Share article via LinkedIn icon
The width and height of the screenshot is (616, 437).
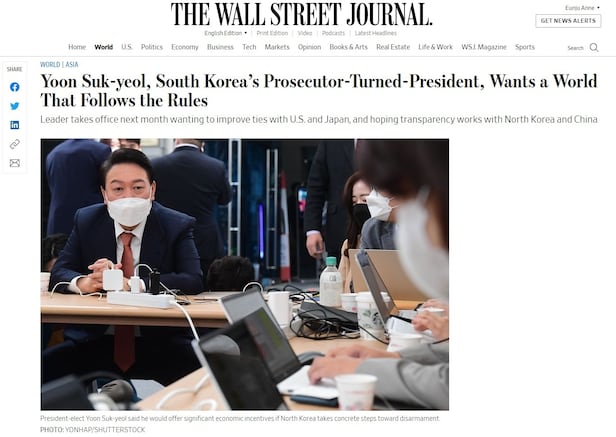coord(15,125)
